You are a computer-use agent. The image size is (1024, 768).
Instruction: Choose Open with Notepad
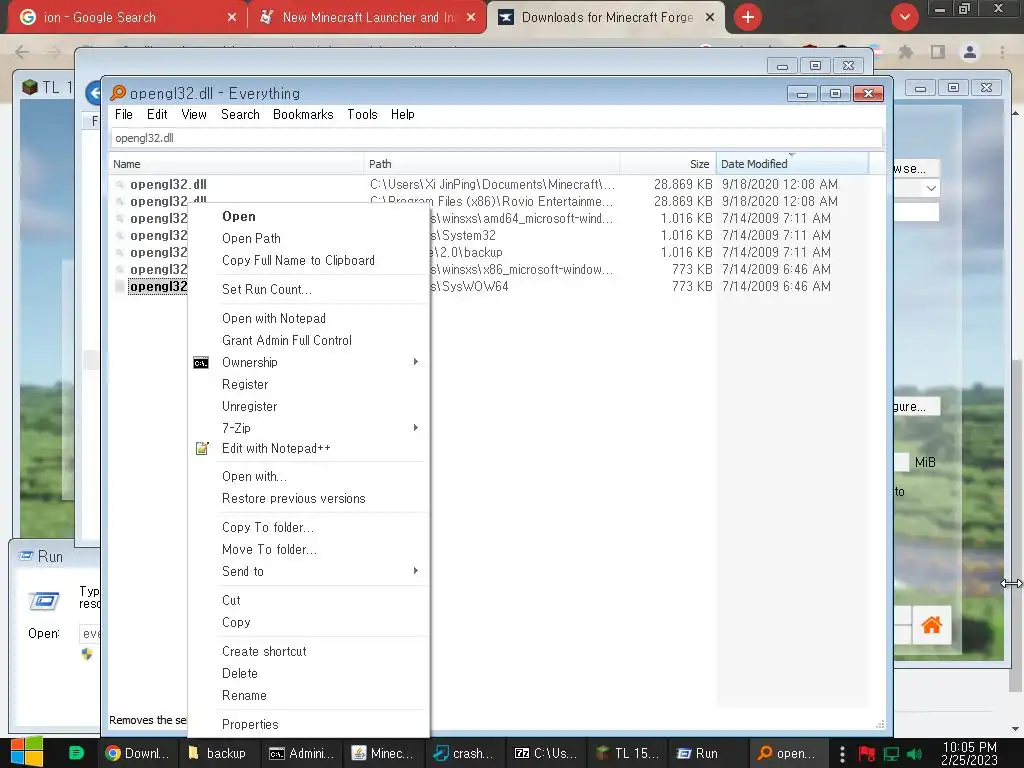(274, 318)
